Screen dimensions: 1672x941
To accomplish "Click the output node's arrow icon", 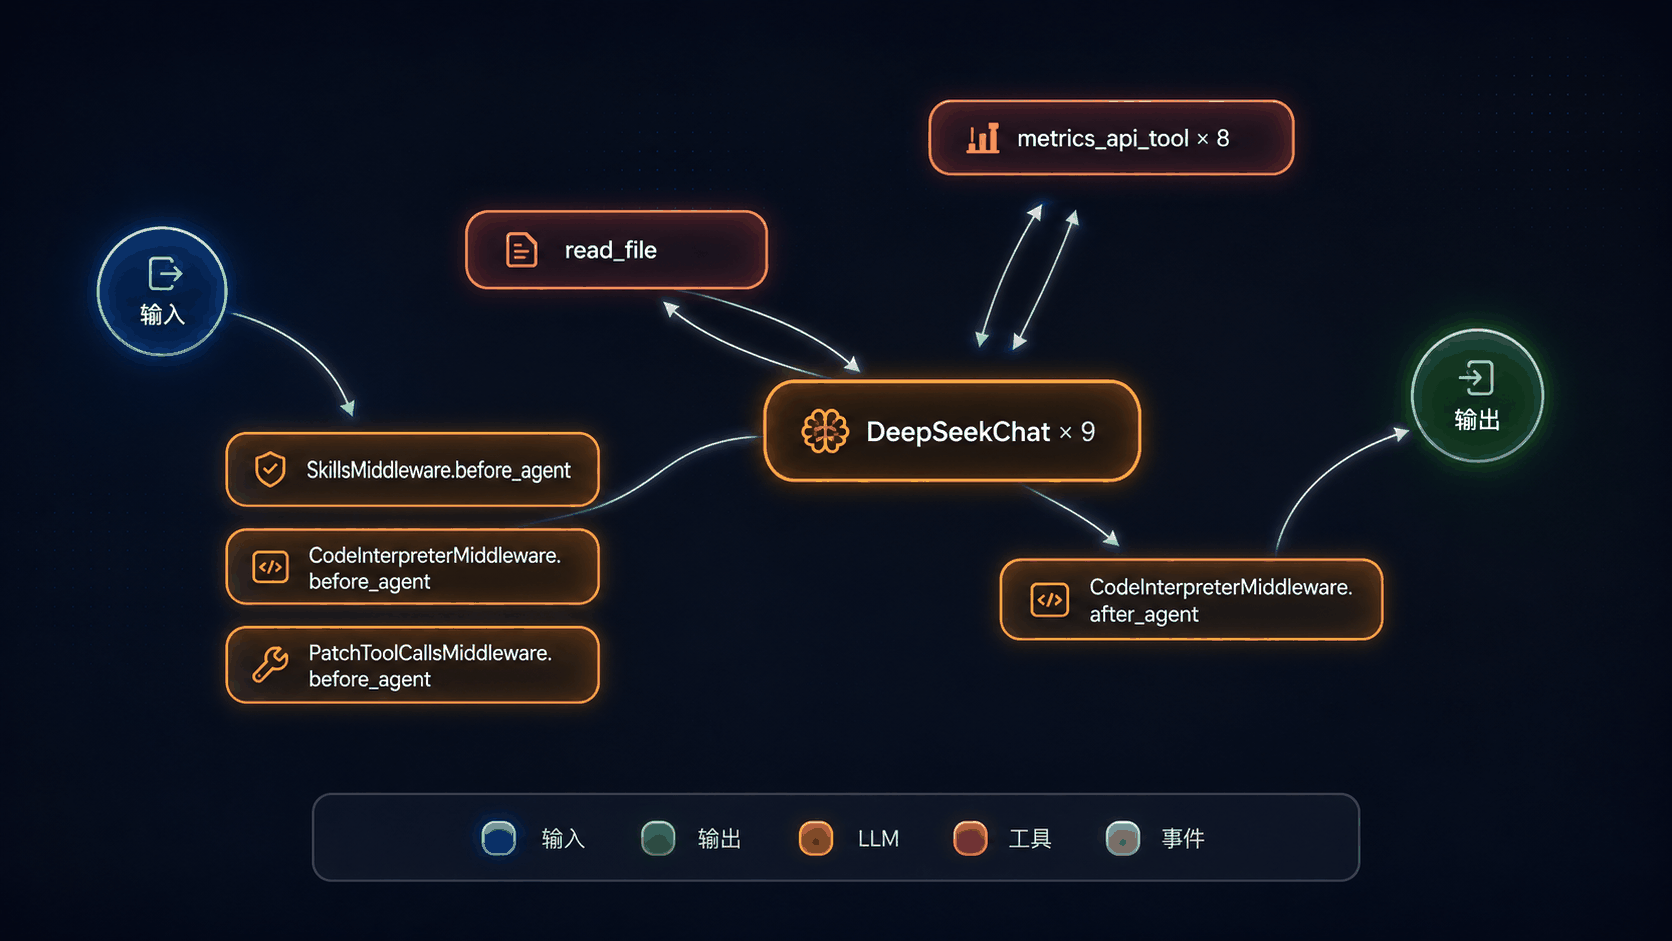I will (1476, 378).
